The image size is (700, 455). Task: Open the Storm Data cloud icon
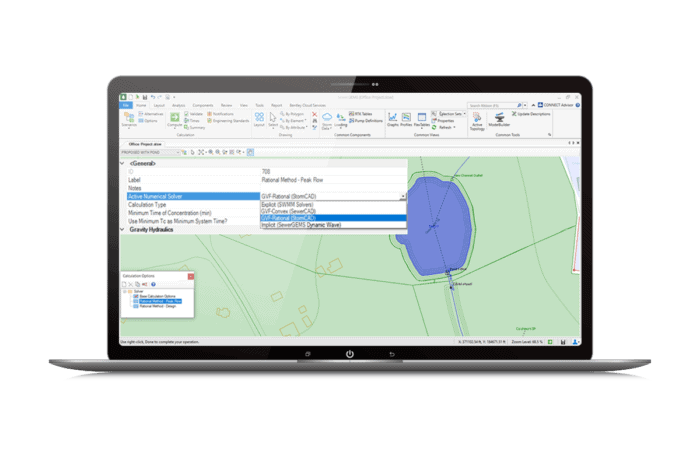tap(327, 120)
